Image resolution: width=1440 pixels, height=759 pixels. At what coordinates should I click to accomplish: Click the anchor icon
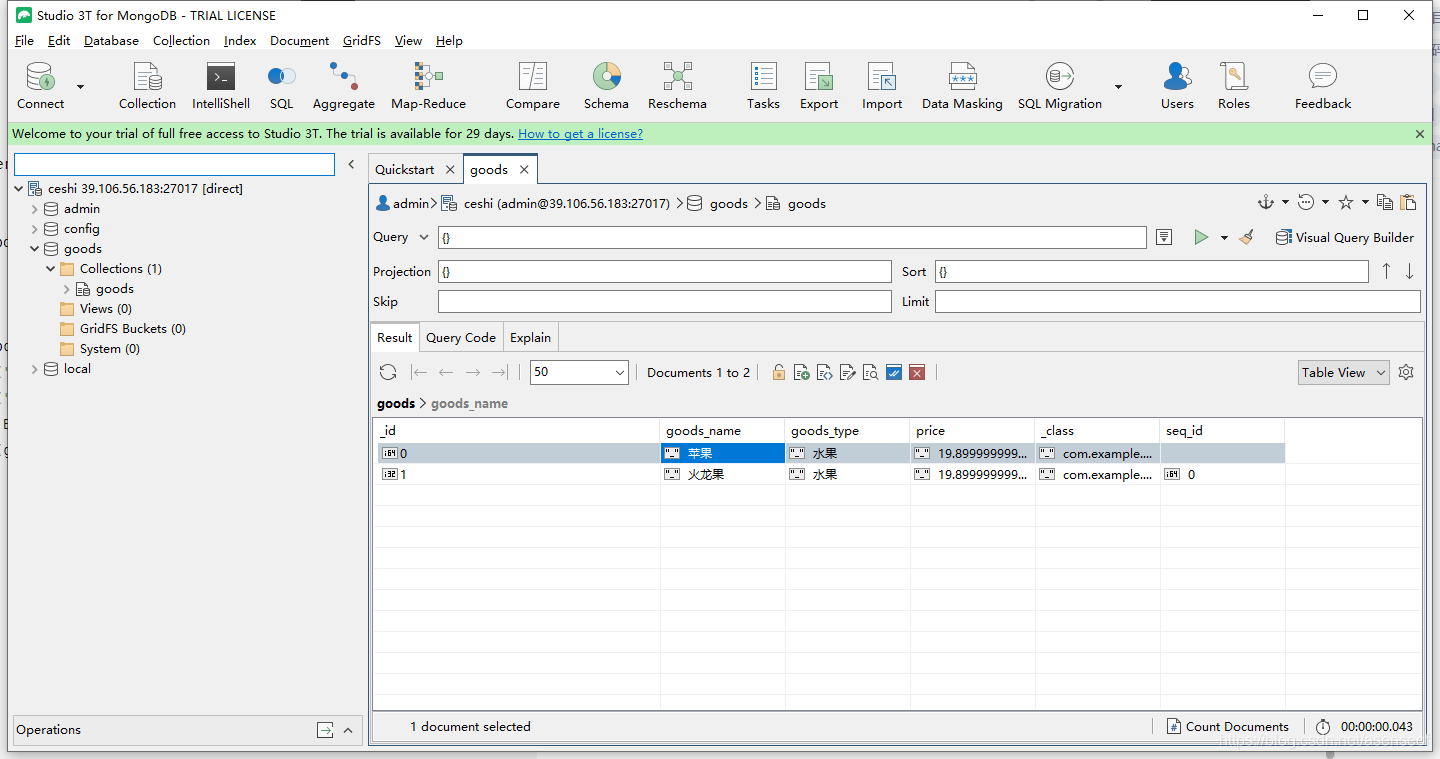(1267, 202)
